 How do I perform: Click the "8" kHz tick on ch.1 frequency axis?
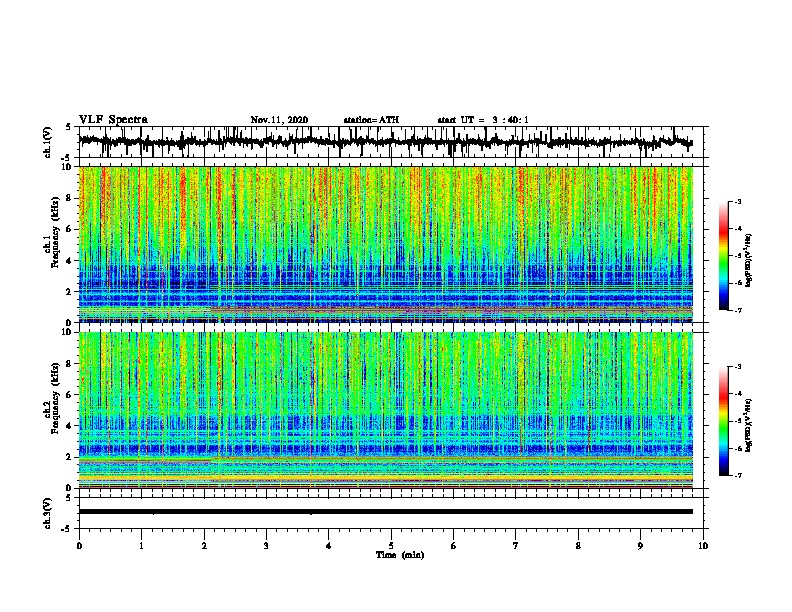tap(69, 198)
